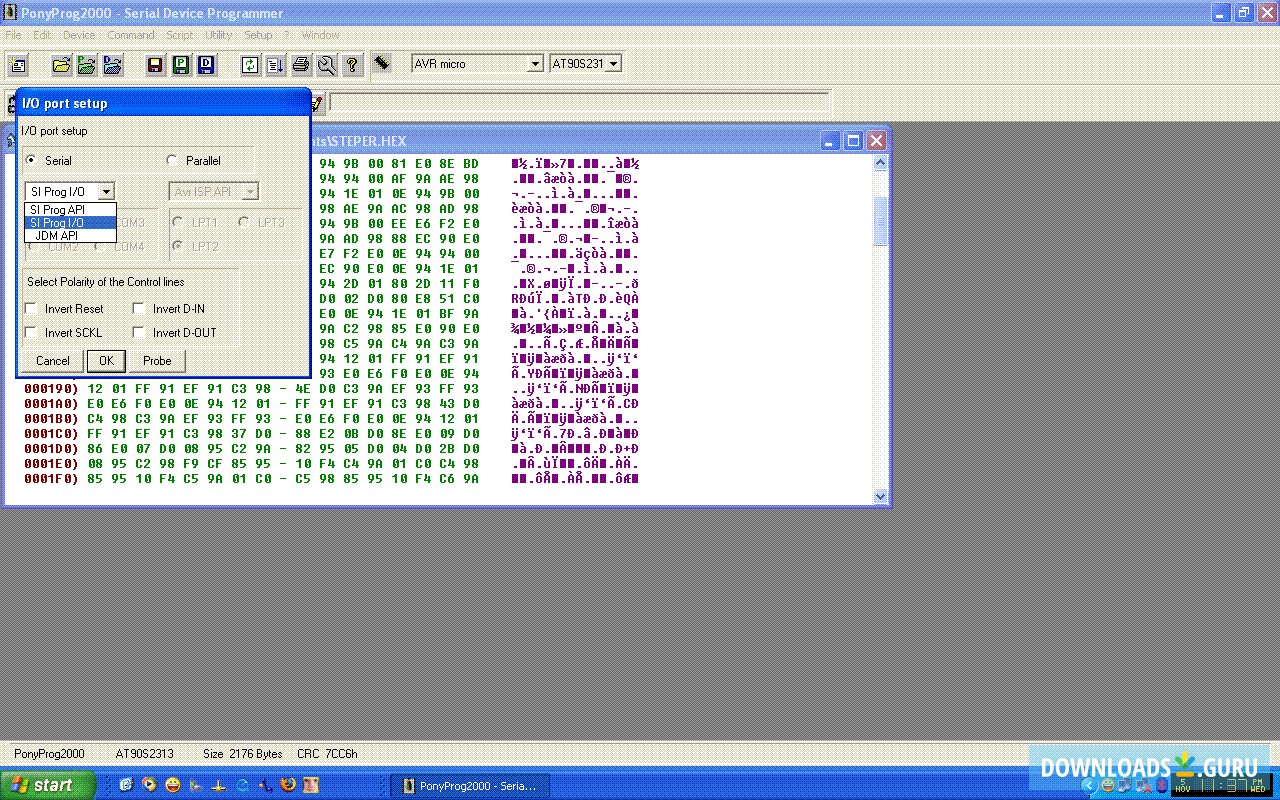Open a device file via yellow folder icon
Screen dimensions: 1280x800
coord(61,65)
